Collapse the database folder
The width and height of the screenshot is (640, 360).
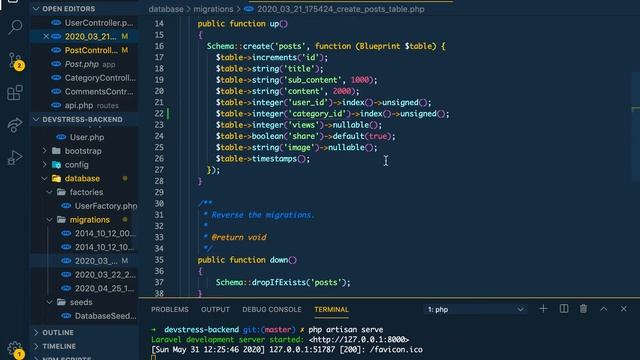click(84, 178)
